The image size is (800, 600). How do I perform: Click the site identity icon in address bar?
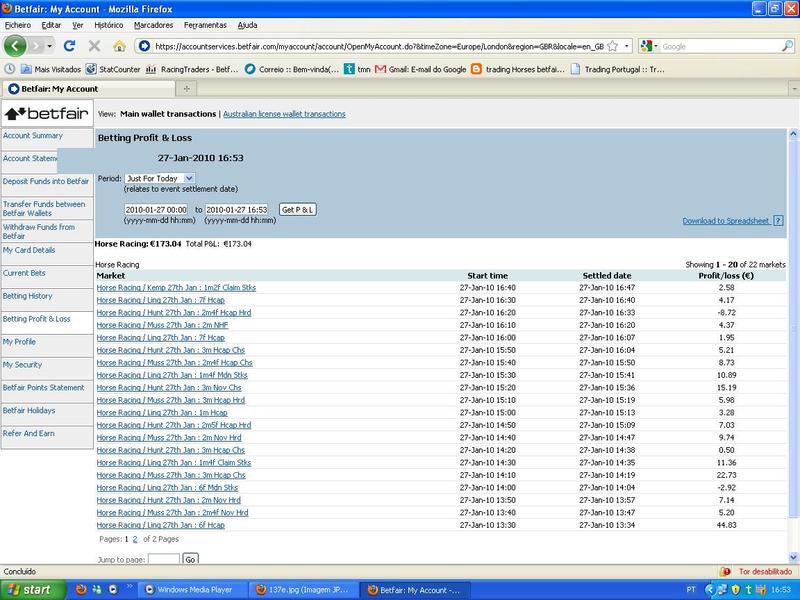point(144,46)
